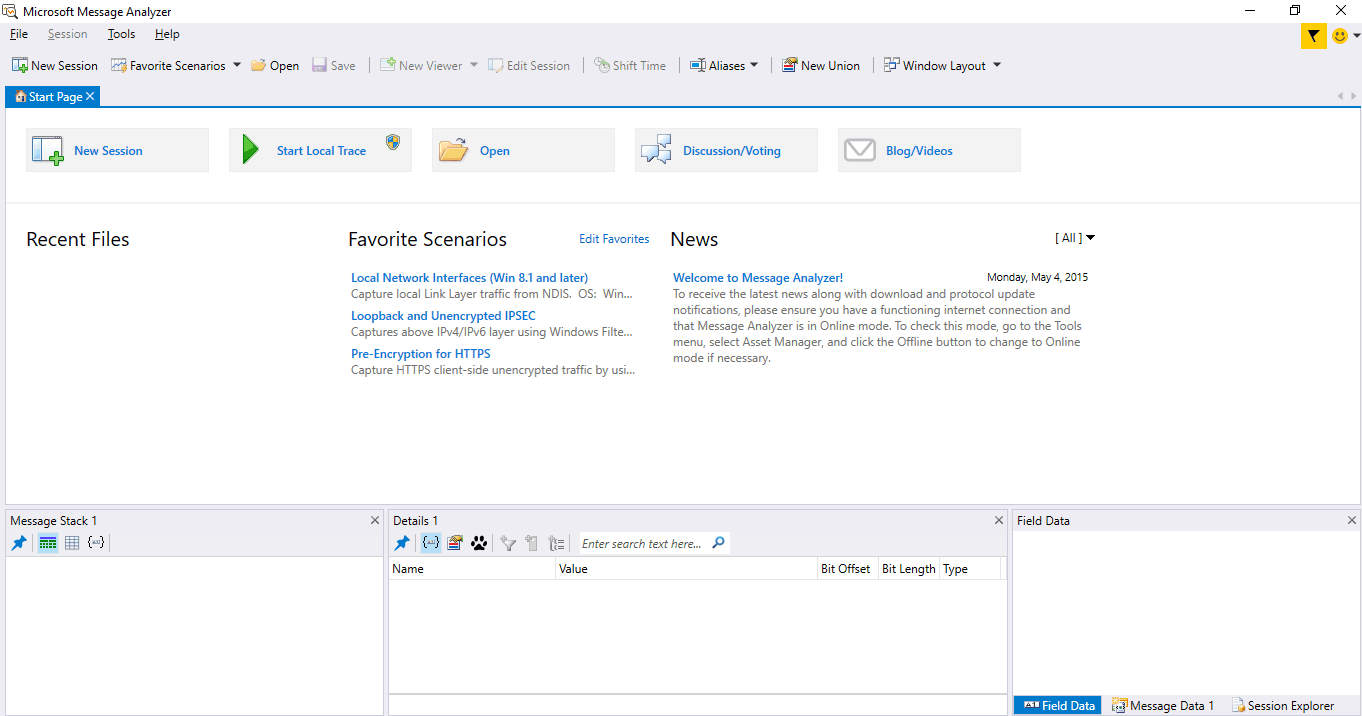Click the yellow filter icon at top right
This screenshot has width=1362, height=716.
(1313, 36)
